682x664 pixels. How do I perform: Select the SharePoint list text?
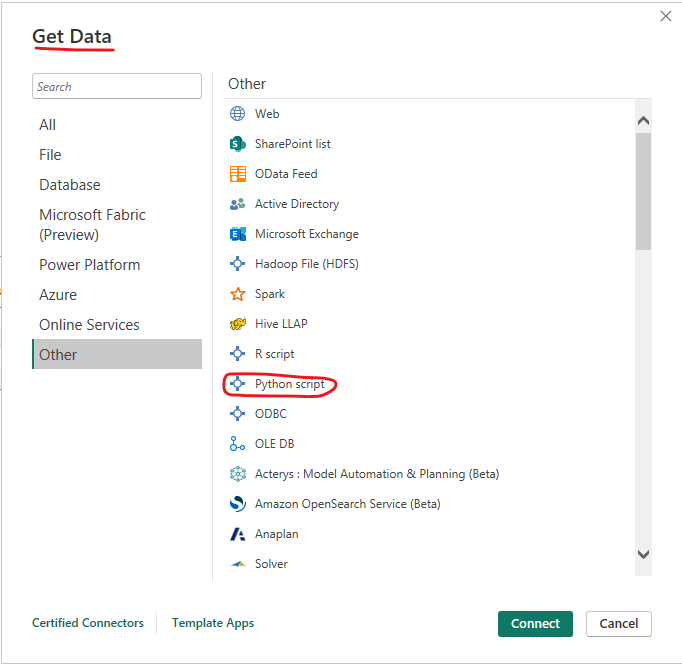click(x=293, y=143)
